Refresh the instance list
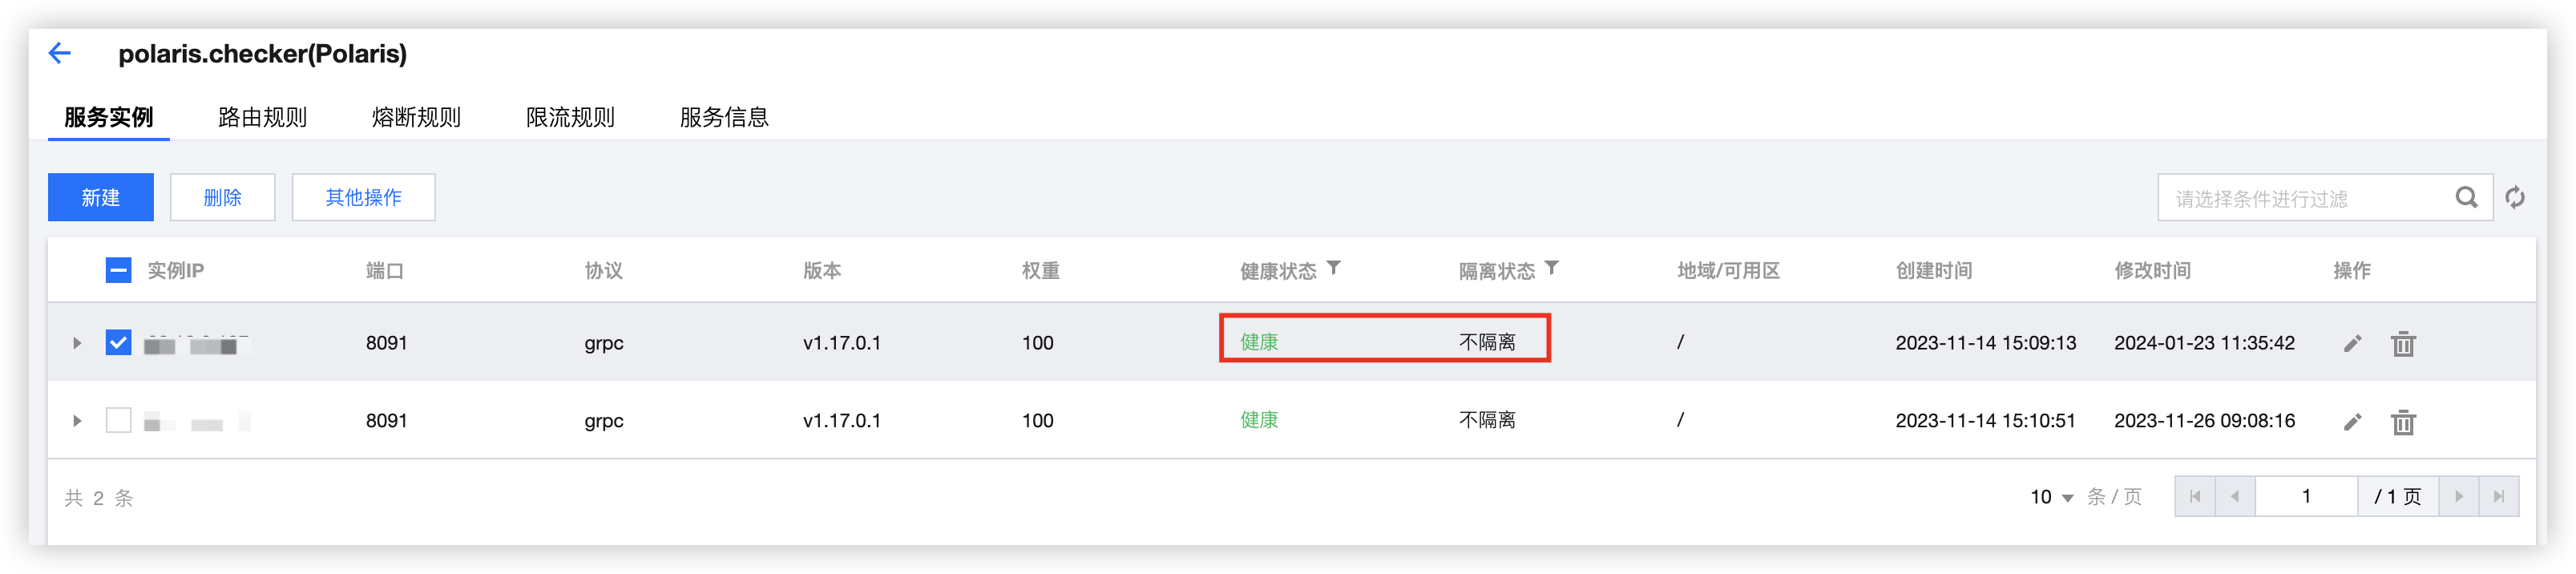Viewport: 2576px width, 574px height. tap(2515, 197)
